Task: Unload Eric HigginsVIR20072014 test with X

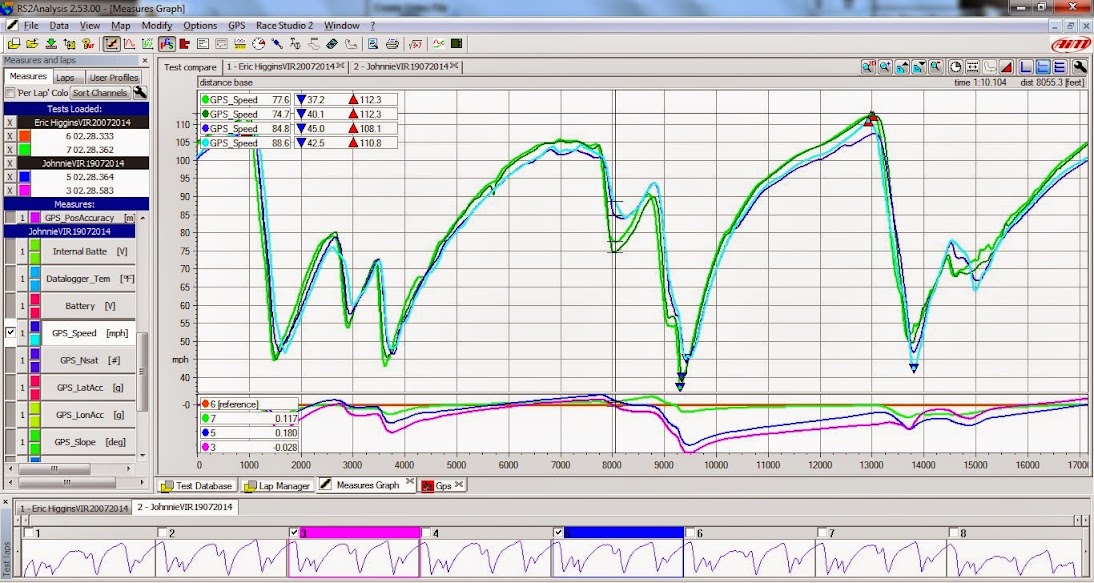Action: (10, 122)
